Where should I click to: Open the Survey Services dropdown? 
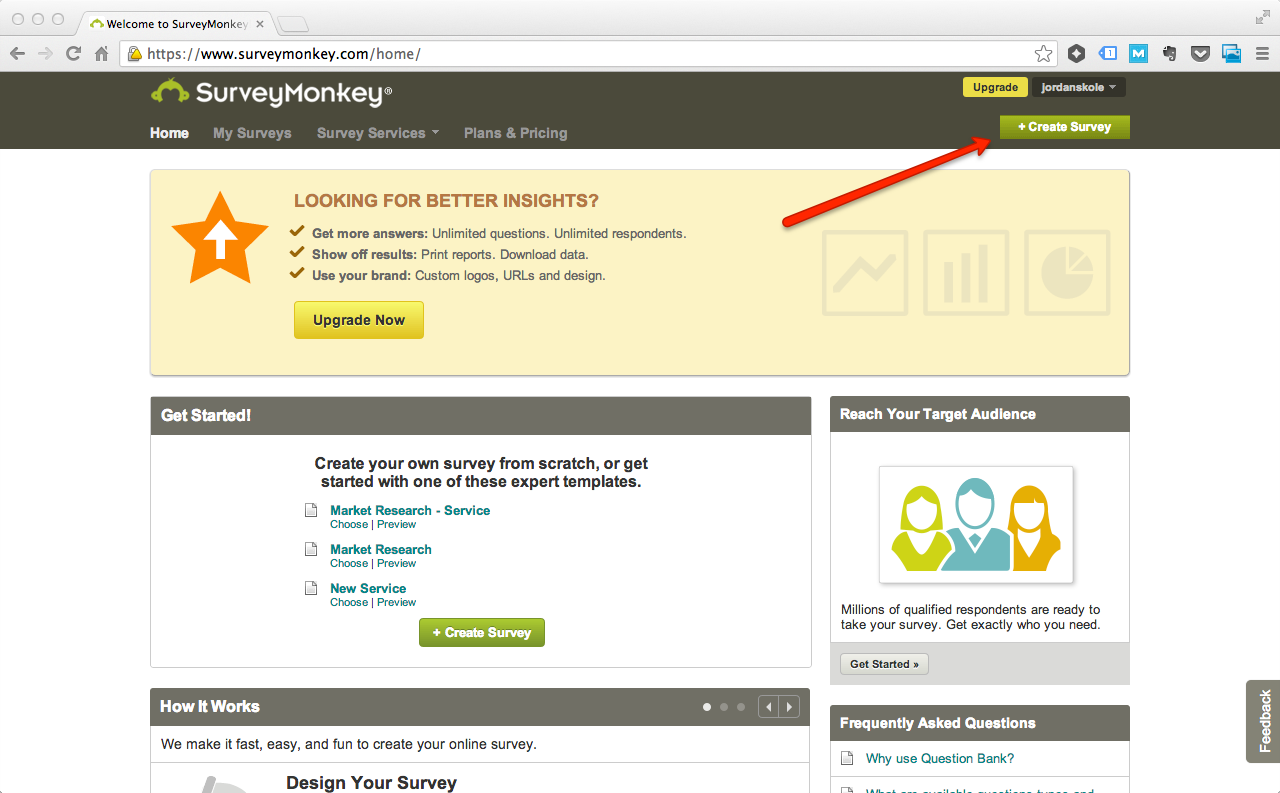(377, 132)
